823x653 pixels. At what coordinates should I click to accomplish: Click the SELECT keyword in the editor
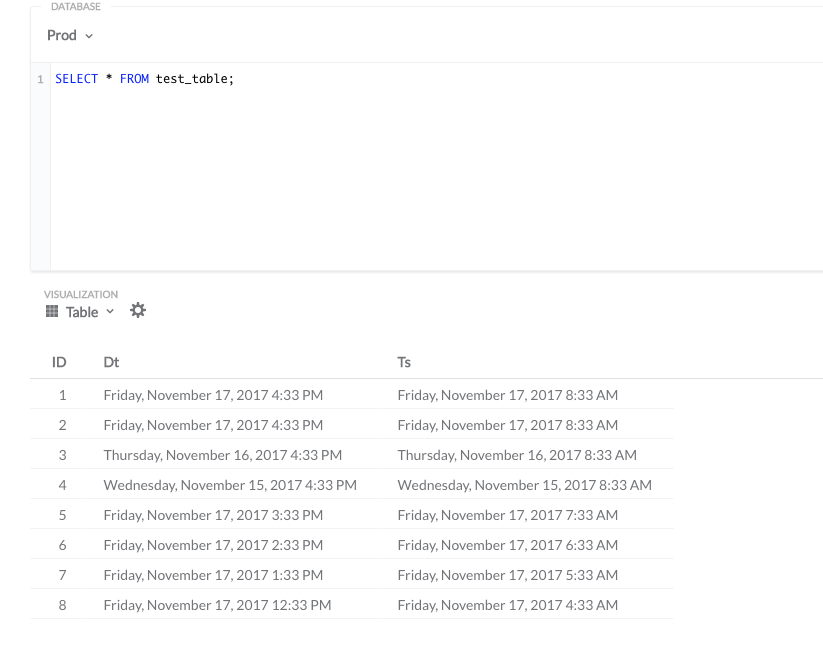coord(76,78)
